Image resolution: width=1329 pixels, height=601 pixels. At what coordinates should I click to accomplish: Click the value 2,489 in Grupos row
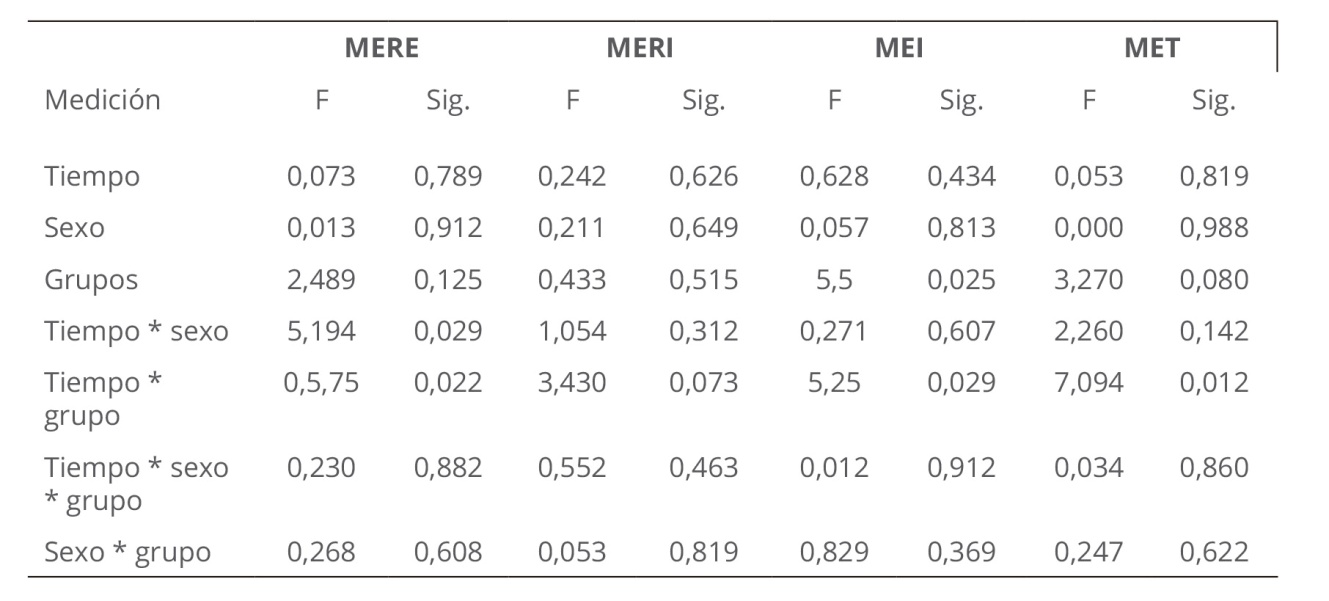pyautogui.click(x=321, y=280)
